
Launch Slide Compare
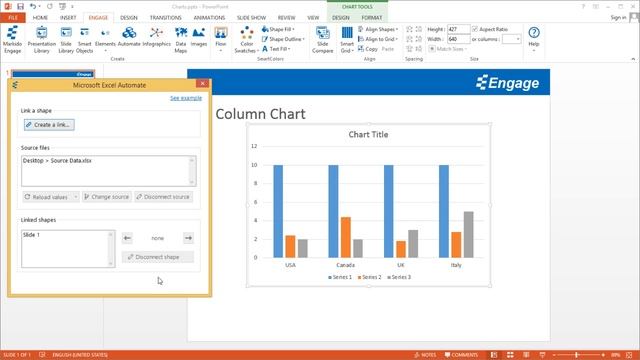click(x=322, y=40)
